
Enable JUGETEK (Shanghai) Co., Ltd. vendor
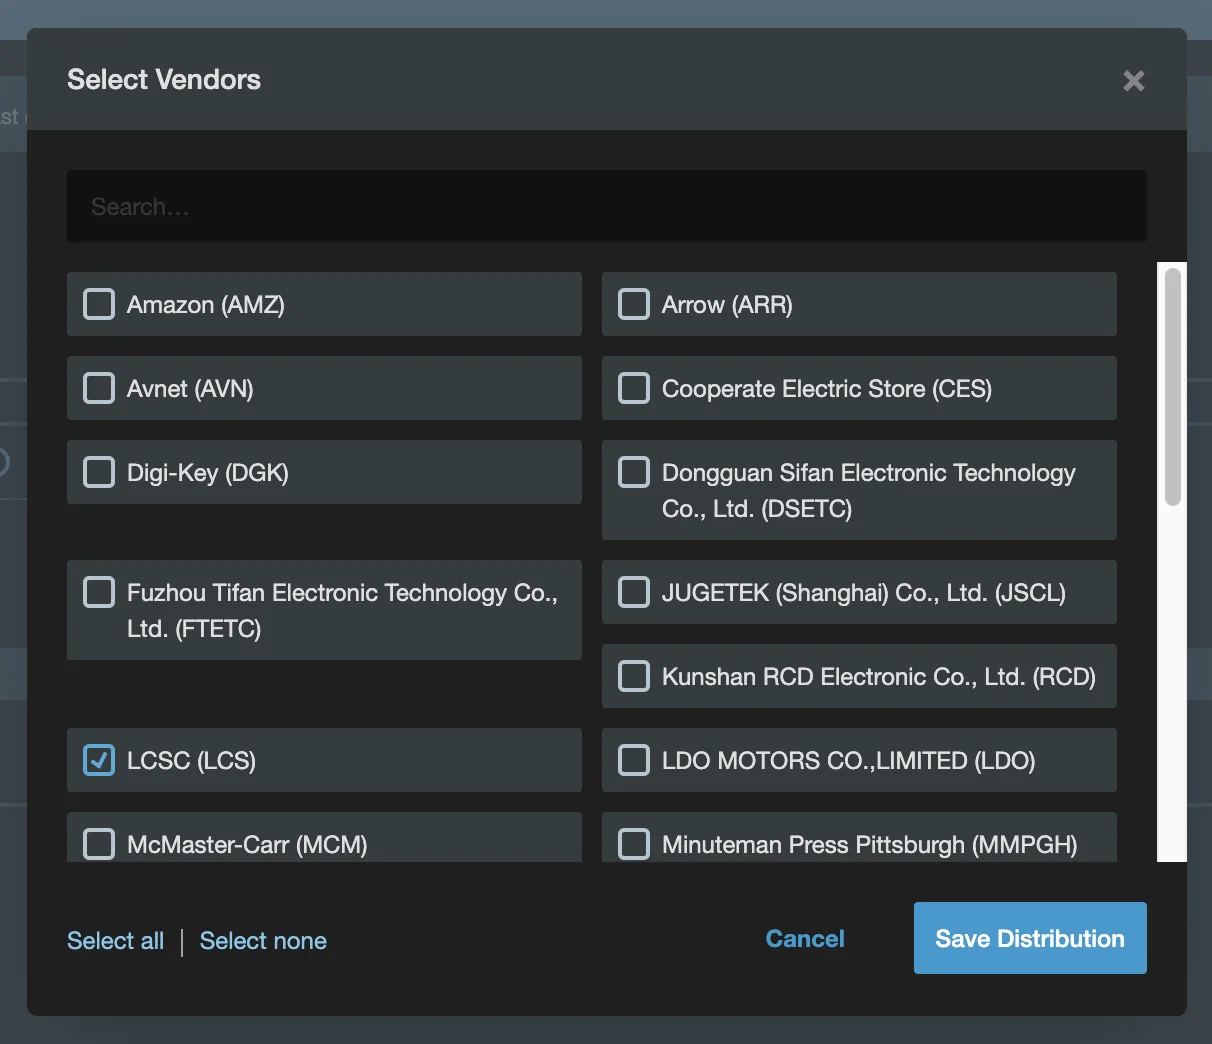[634, 592]
